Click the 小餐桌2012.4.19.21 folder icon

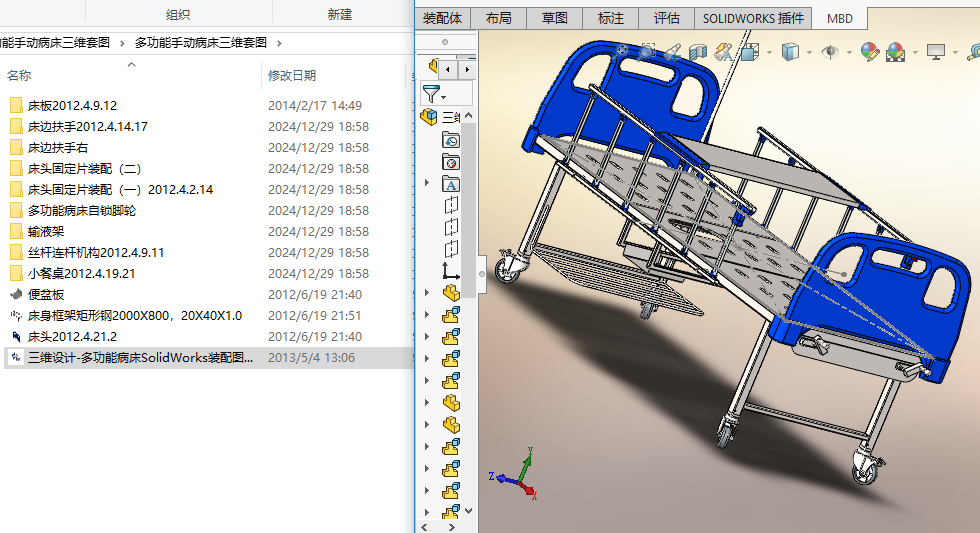click(16, 273)
